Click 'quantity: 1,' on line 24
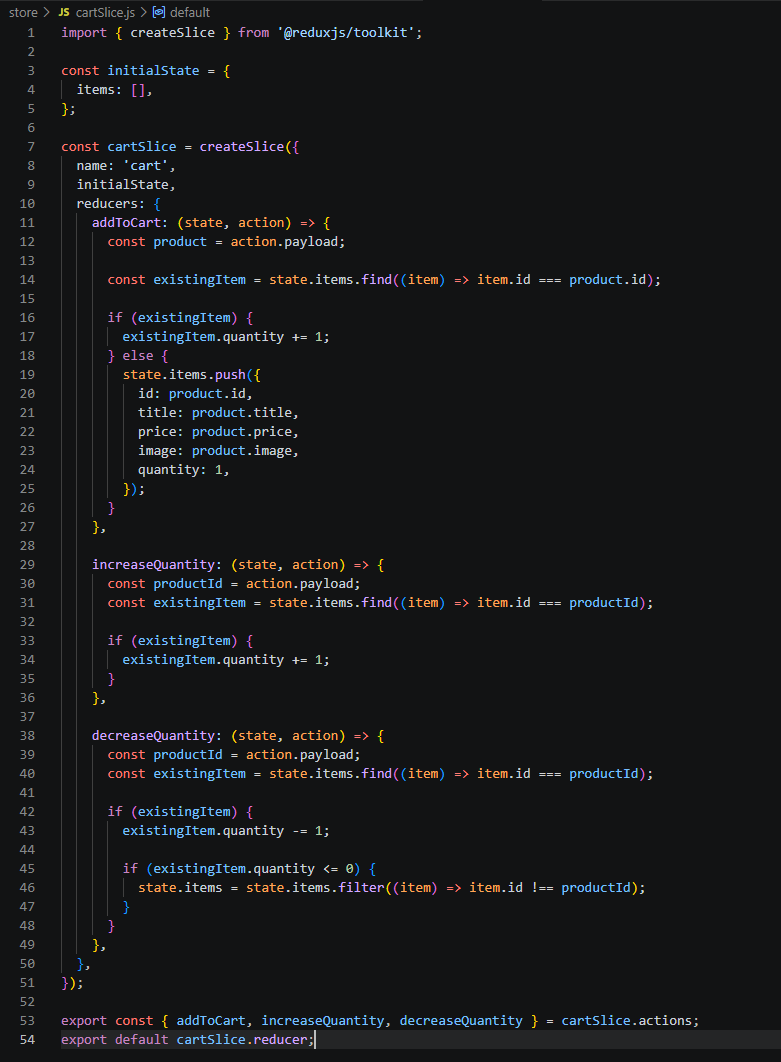This screenshot has width=781, height=1062. point(184,469)
